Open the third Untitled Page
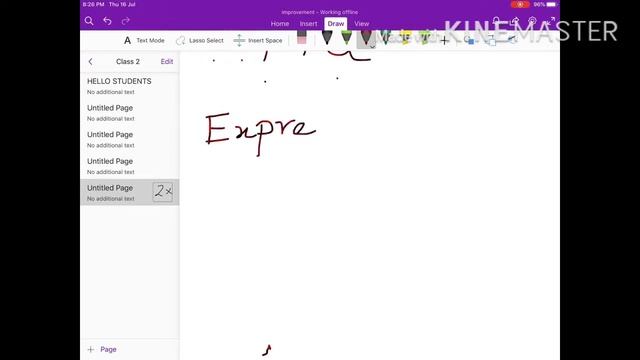640x360 pixels. tap(130, 166)
